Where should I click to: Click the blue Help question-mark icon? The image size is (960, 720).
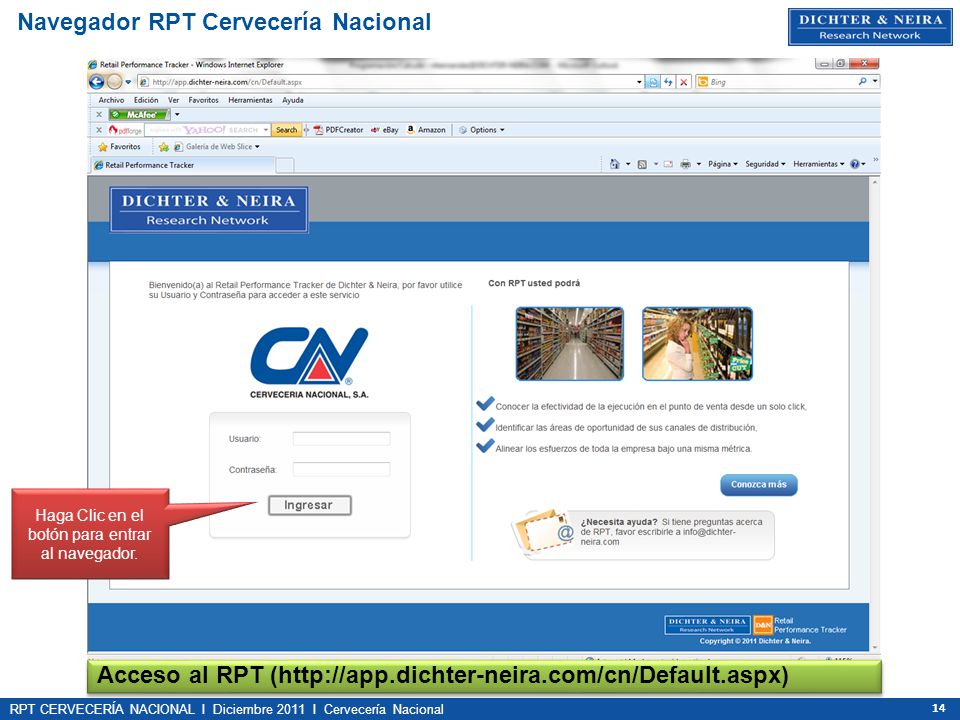point(855,164)
